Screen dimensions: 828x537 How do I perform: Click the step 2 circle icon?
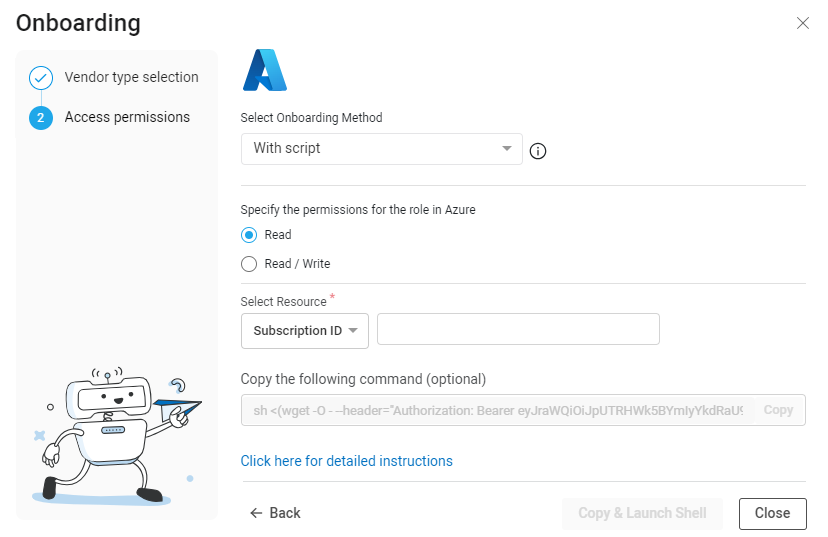41,118
